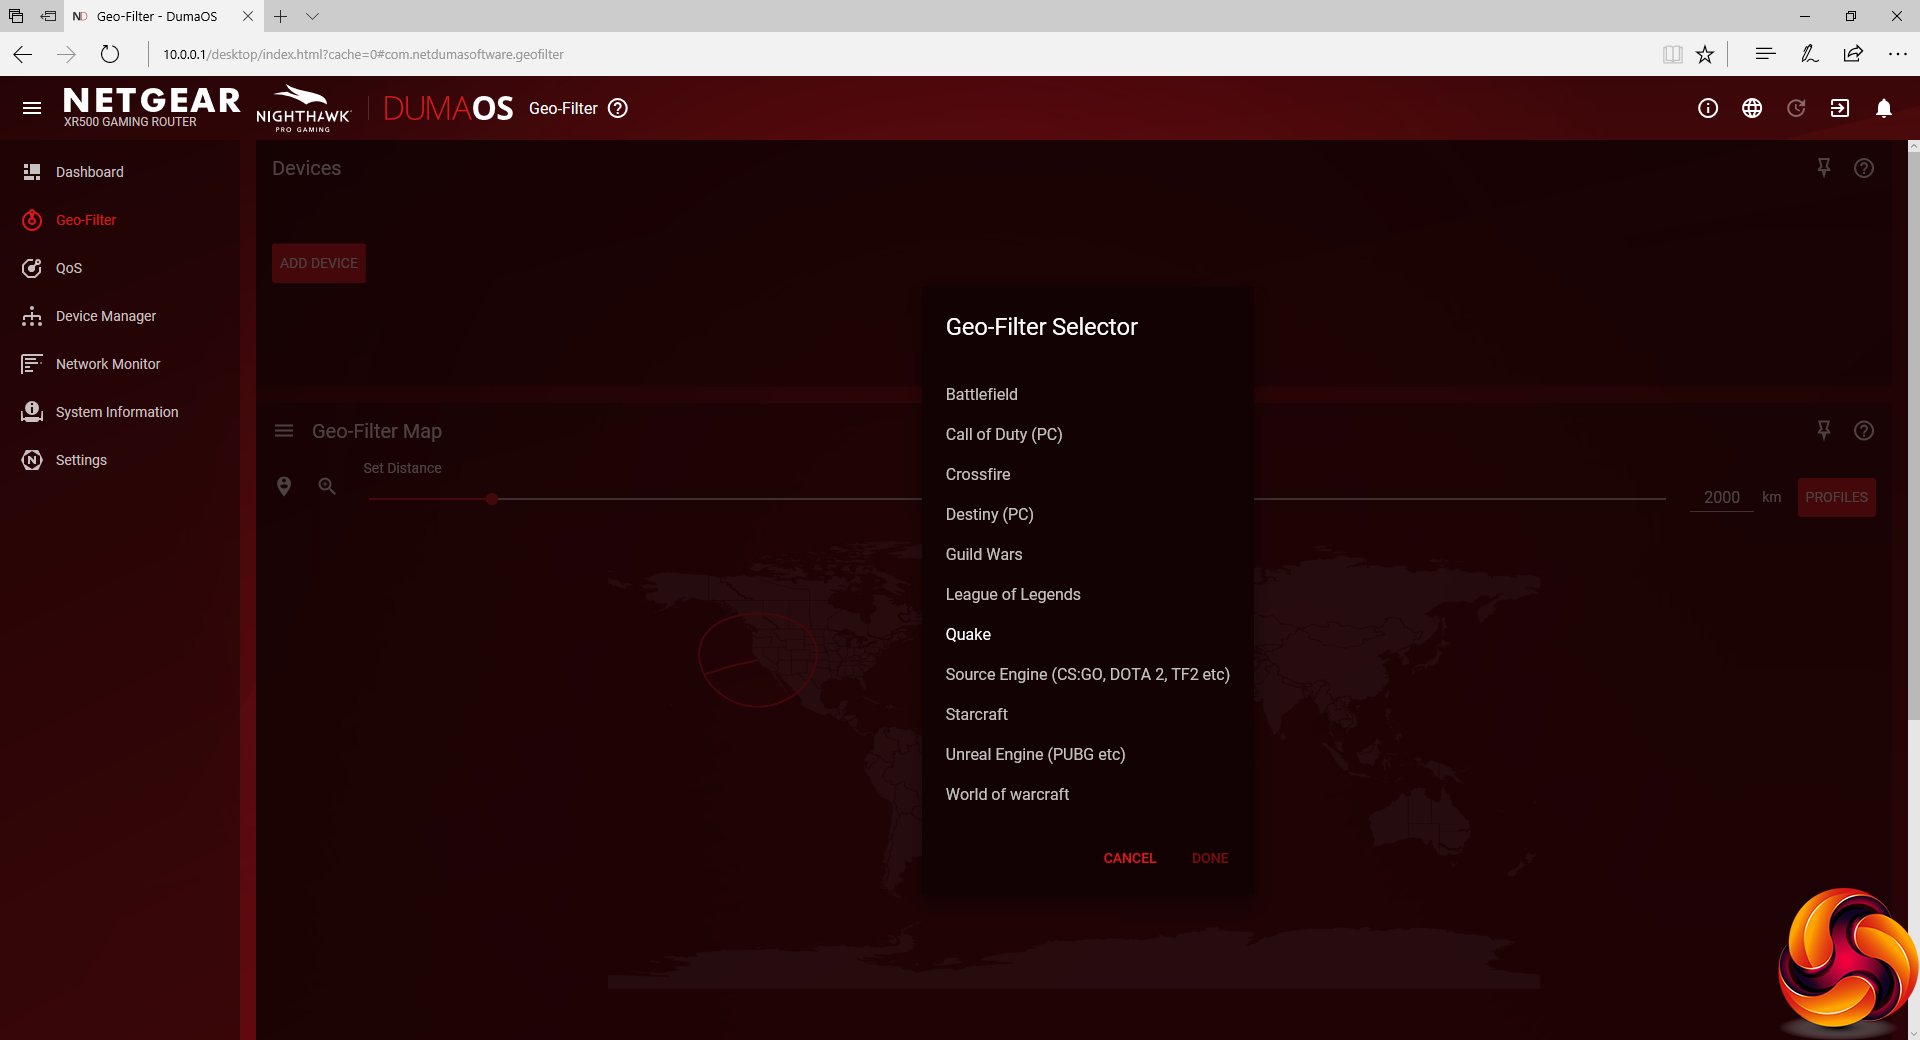This screenshot has height=1040, width=1920.
Task: Click the map zoom magnifier icon
Action: click(327, 486)
